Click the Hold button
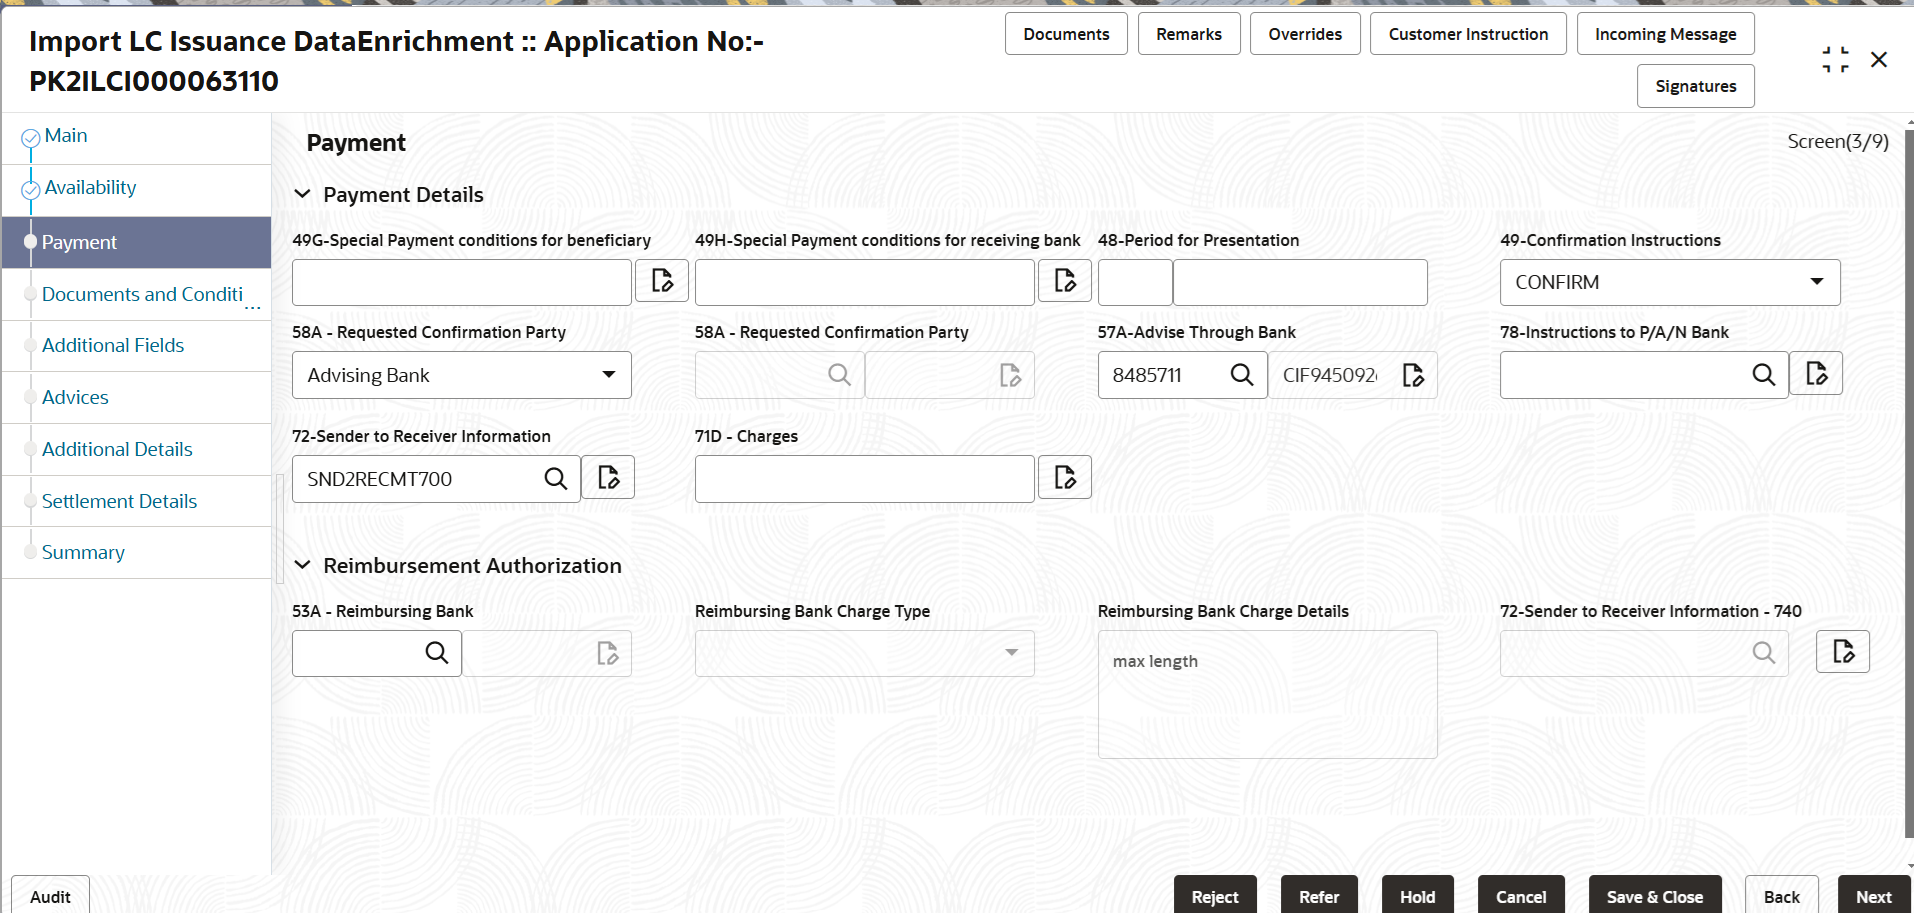Image resolution: width=1914 pixels, height=913 pixels. 1417,896
